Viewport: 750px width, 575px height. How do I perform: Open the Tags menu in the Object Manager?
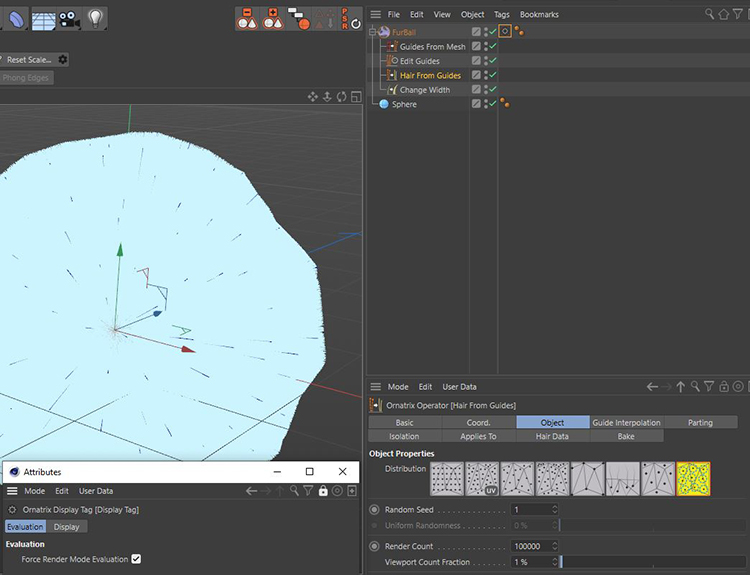[501, 15]
